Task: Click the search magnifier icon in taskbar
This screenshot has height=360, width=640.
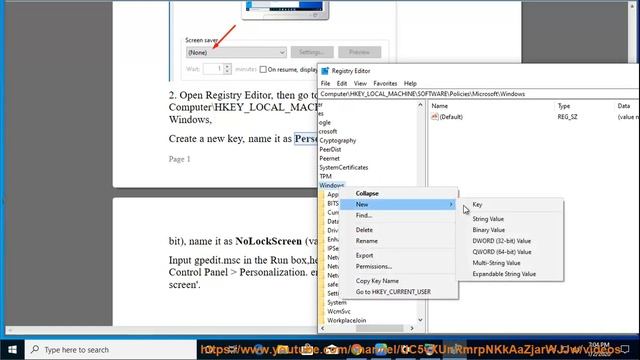Action: [x=35, y=349]
